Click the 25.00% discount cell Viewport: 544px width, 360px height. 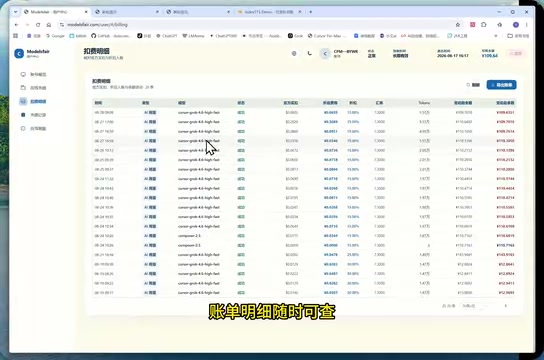(353, 255)
